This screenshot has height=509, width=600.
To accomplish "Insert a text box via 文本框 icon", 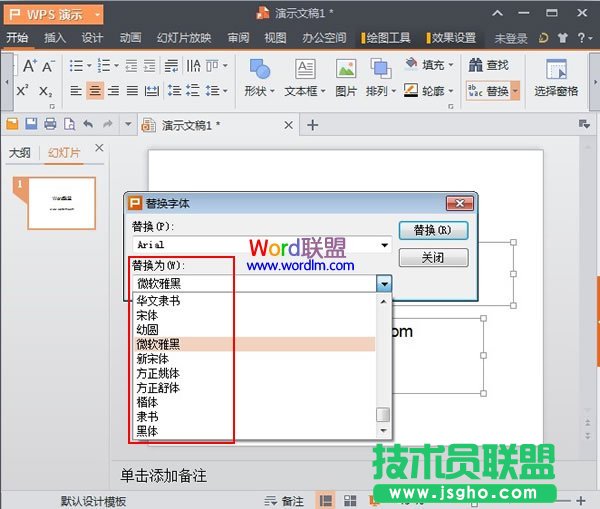I will [x=304, y=71].
